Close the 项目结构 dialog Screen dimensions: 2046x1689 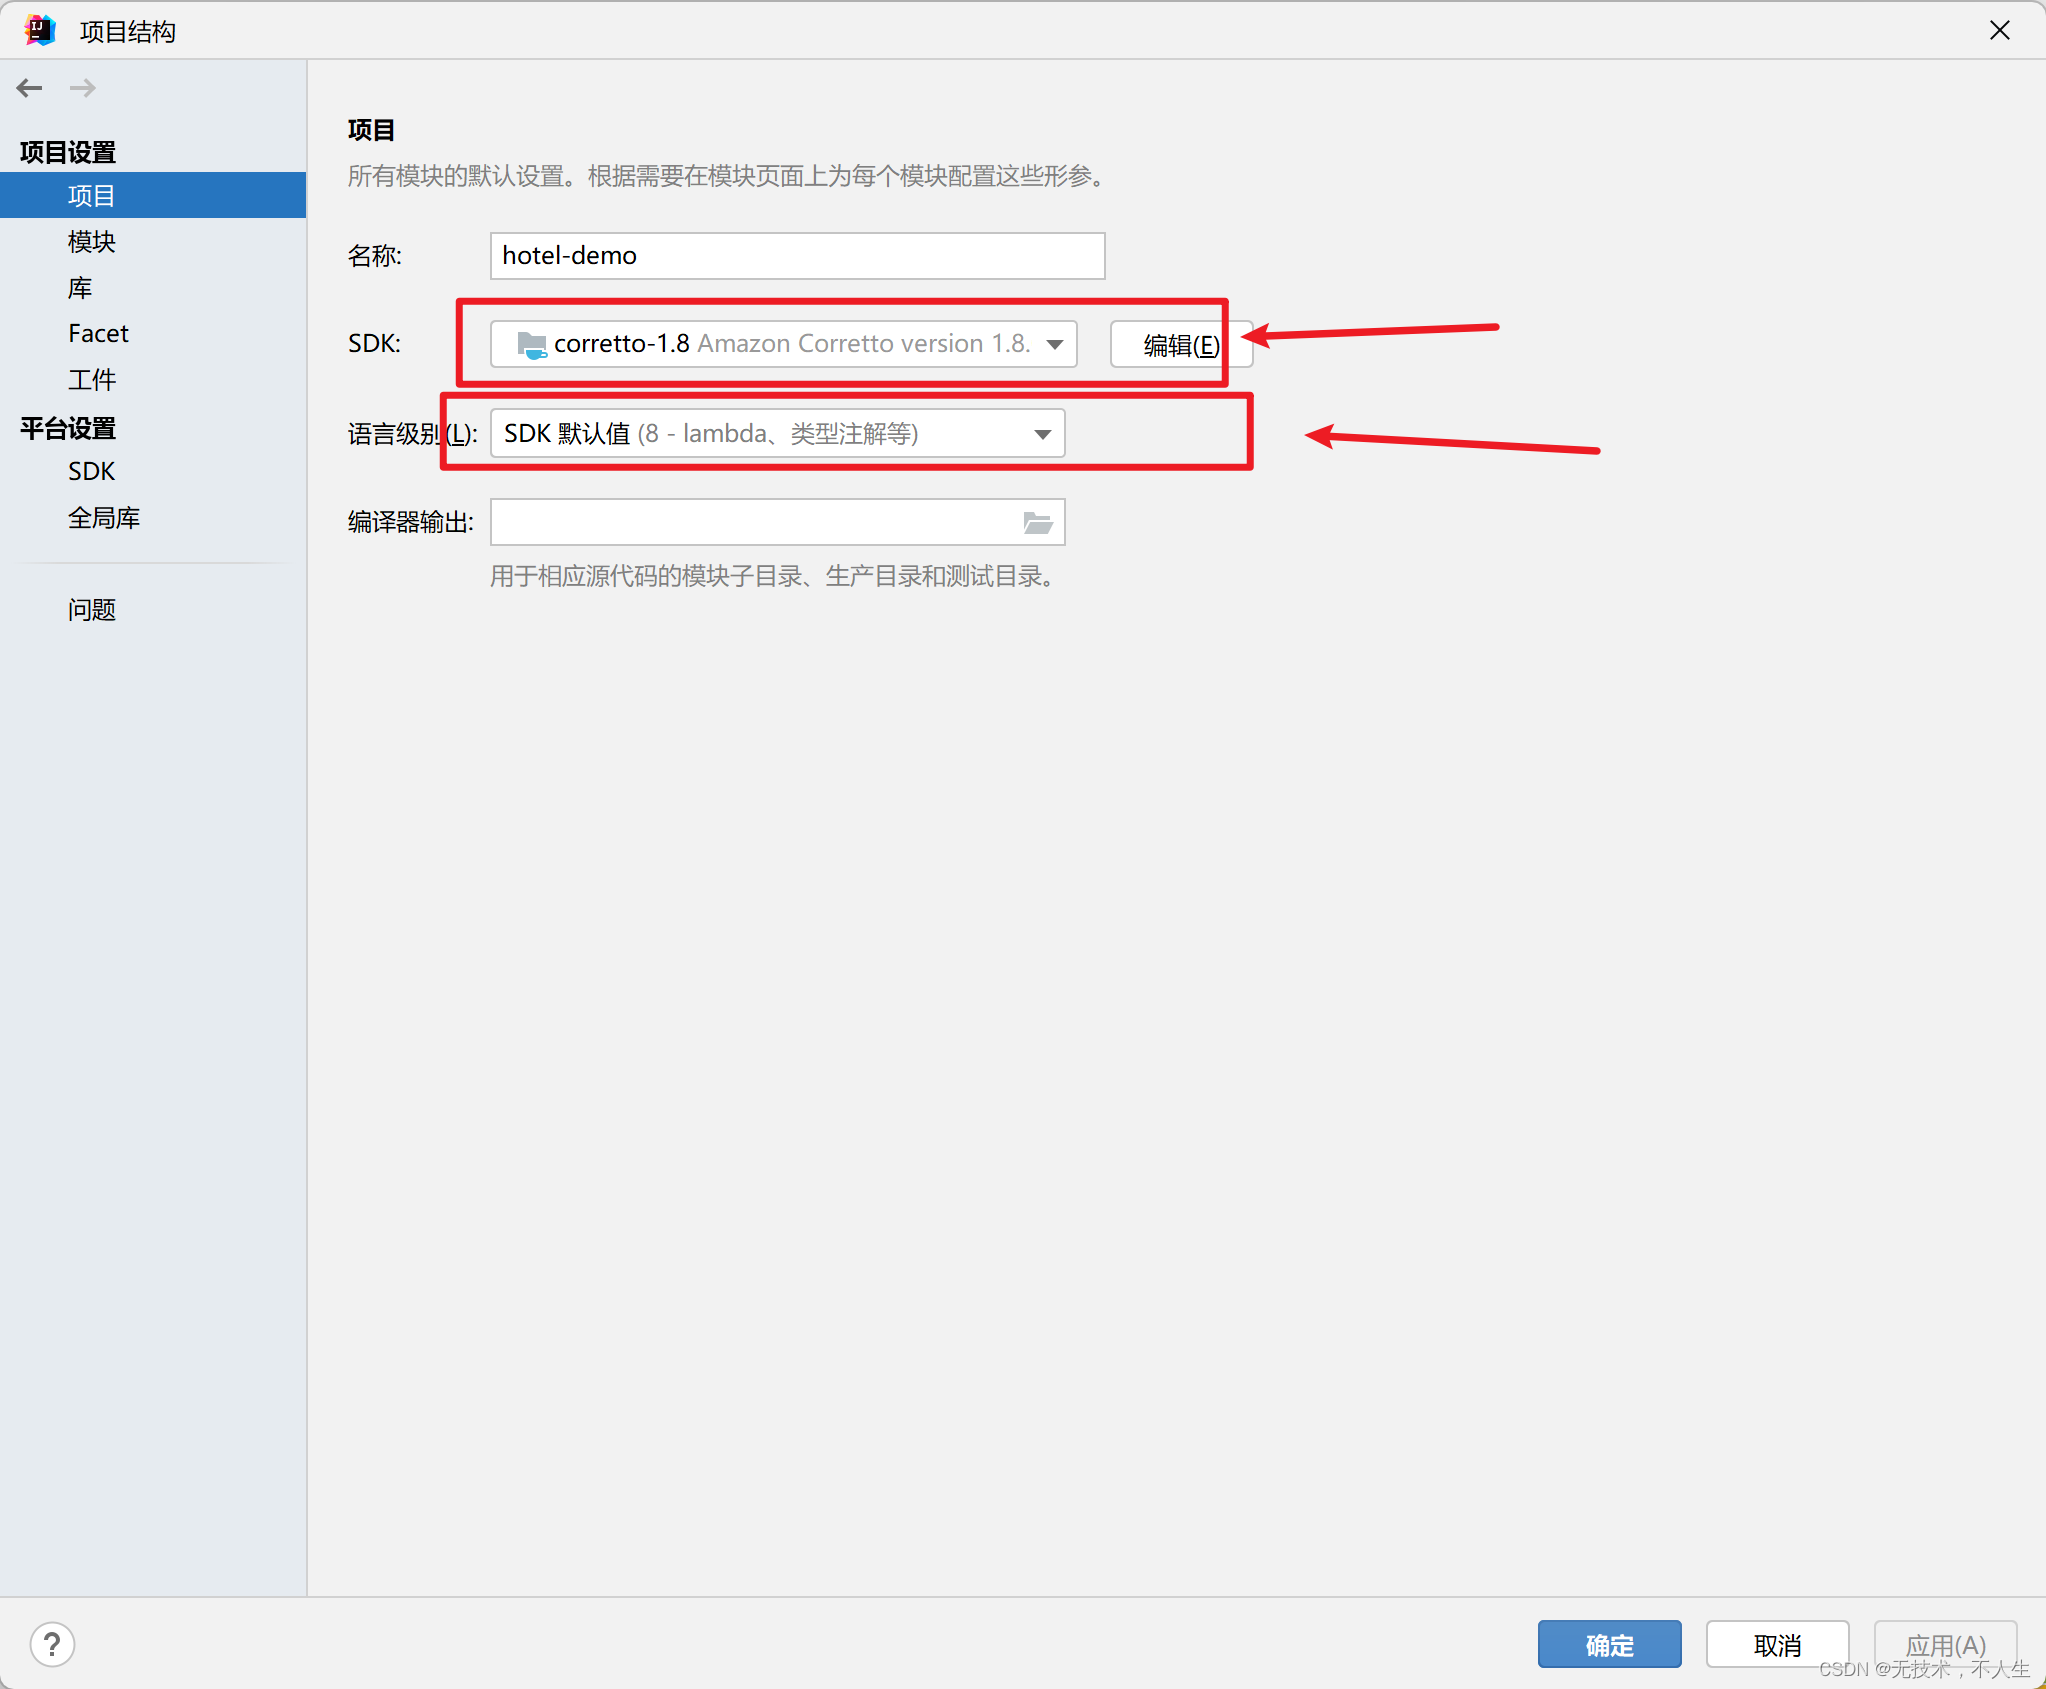click(2000, 31)
